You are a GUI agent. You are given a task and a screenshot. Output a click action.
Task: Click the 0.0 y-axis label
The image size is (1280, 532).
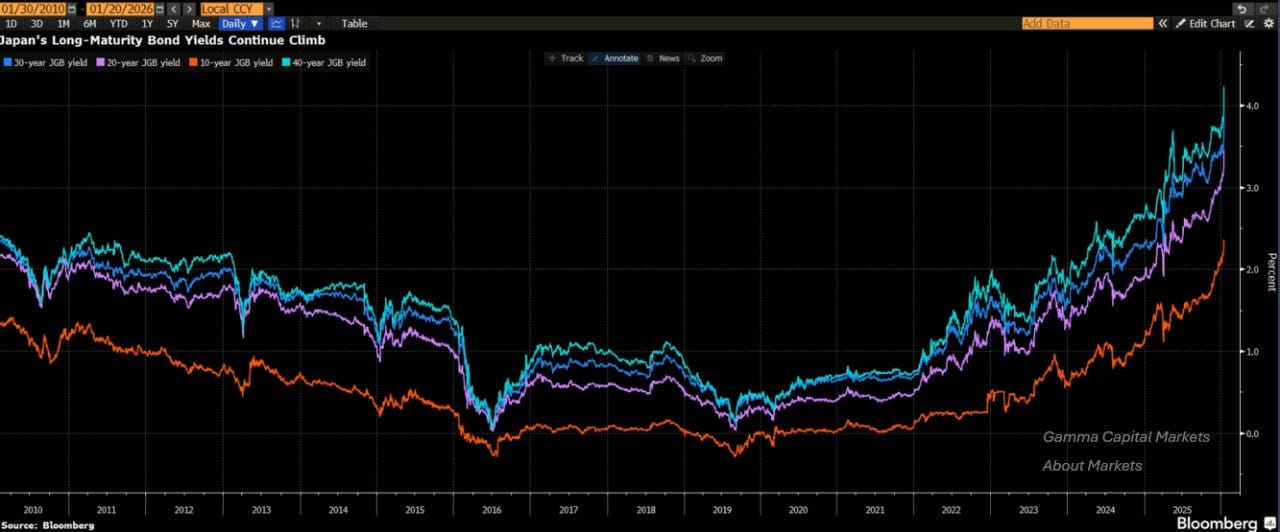1251,433
